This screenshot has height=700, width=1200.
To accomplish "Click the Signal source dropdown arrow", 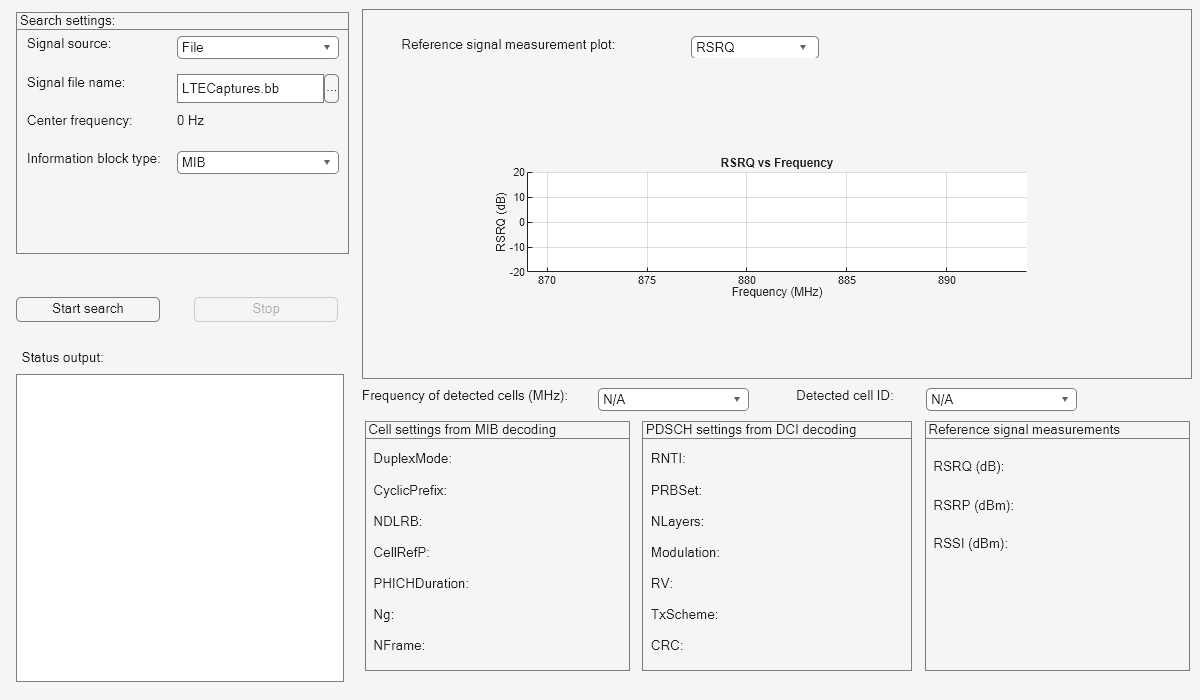I will [329, 46].
